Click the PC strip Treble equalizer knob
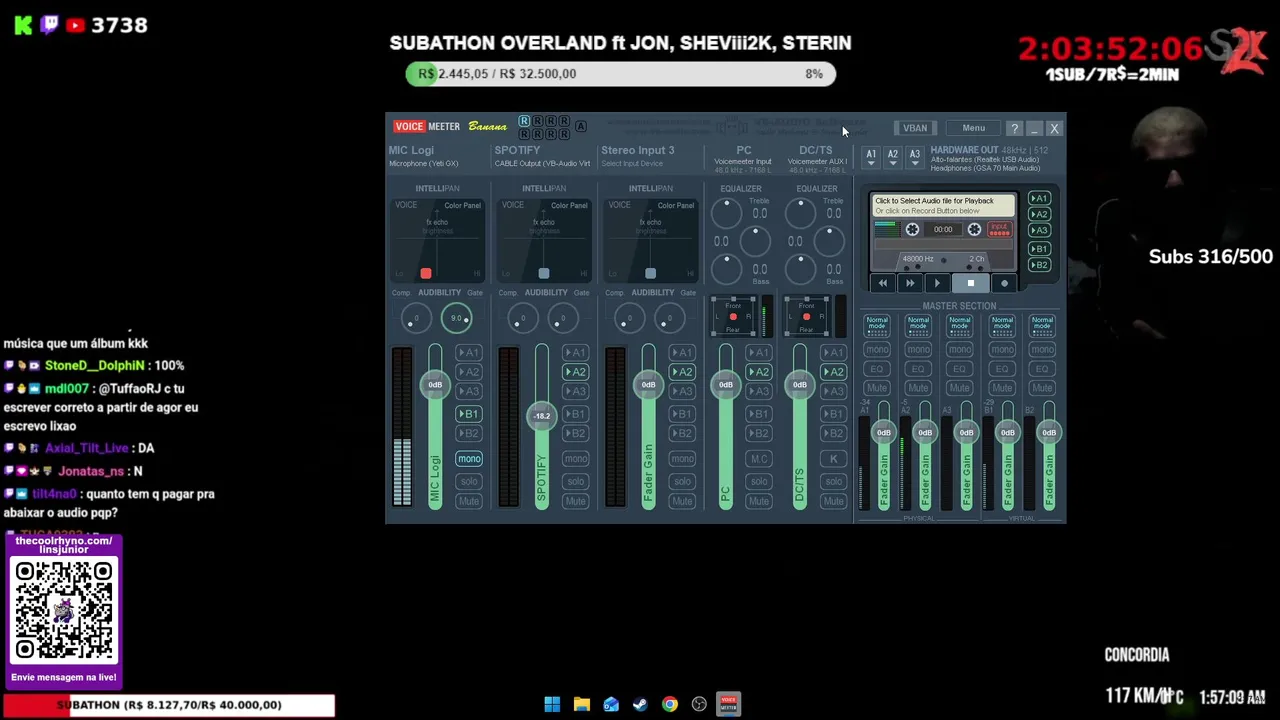1280x720 pixels. pos(727,212)
